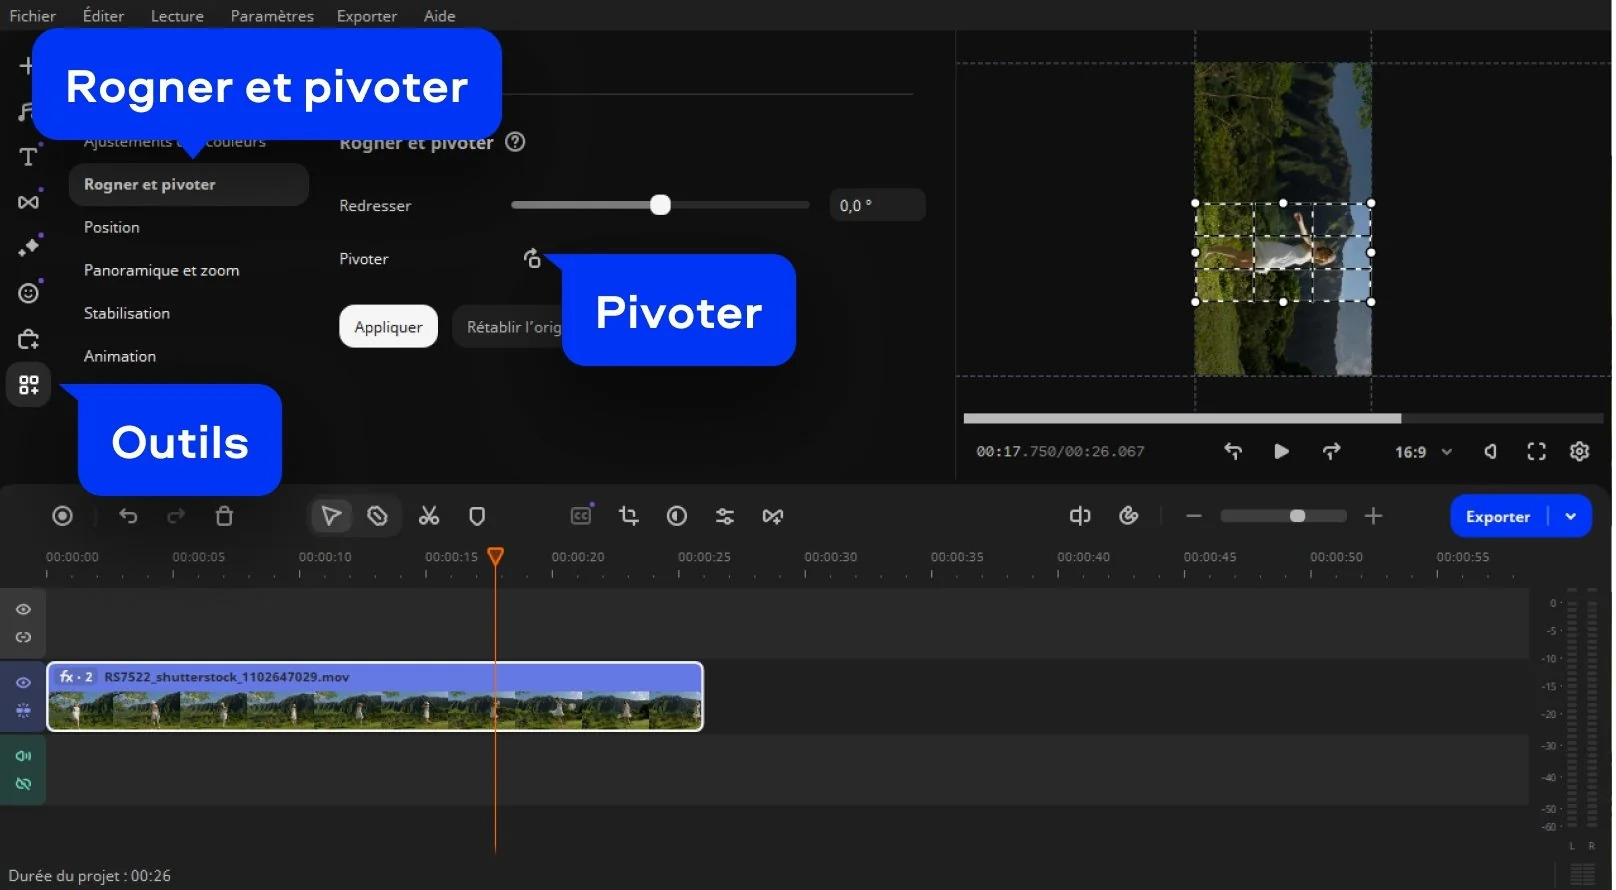1616x890 pixels.
Task: Open the preview settings gear menu
Action: pyautogui.click(x=1579, y=452)
